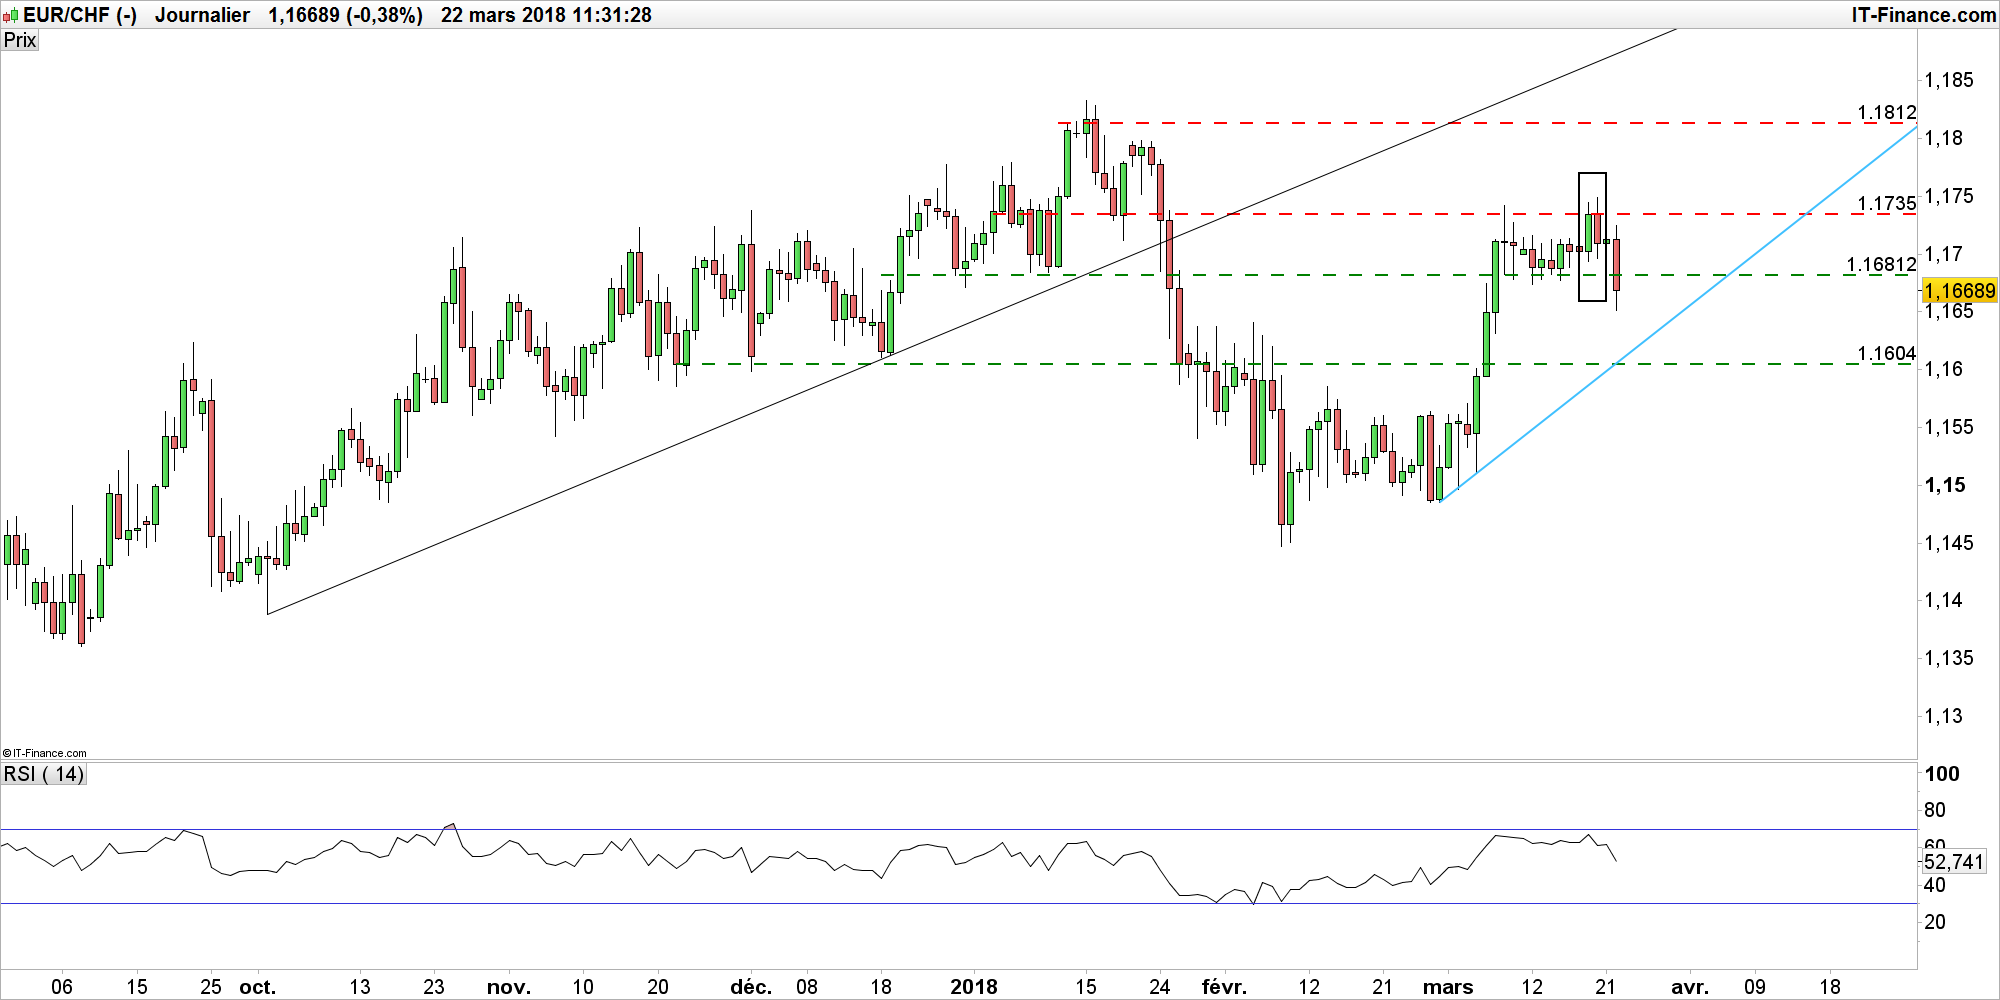Click the 1,175 price axis label
2000x1000 pixels.
pos(1949,196)
